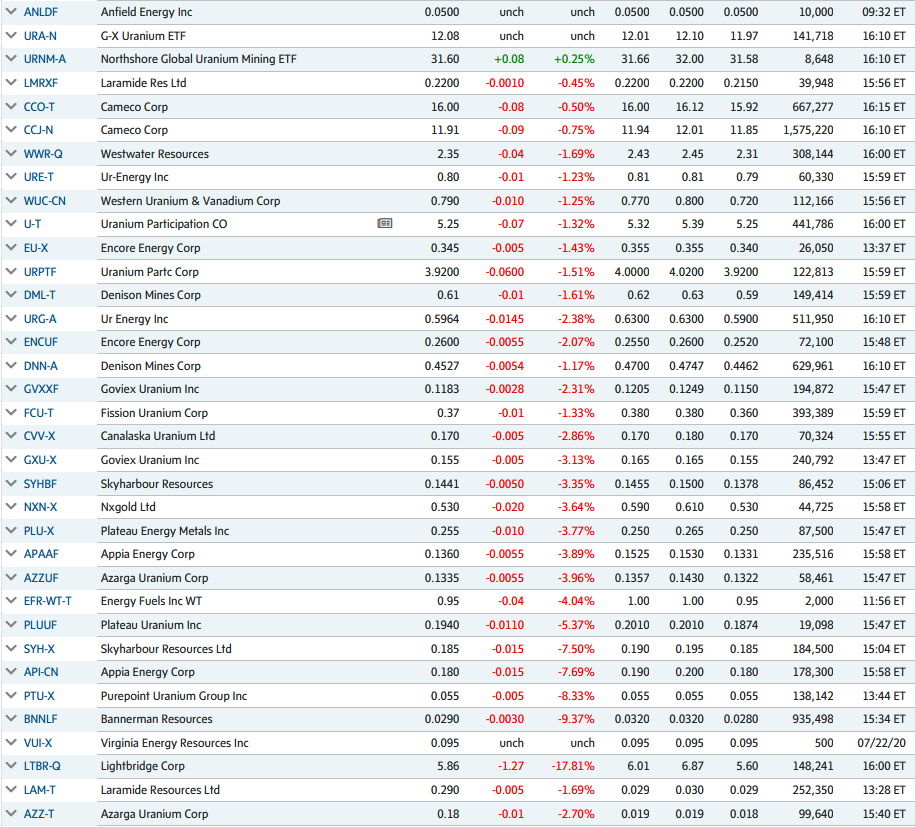Open the ENCUF ticker link
915x827 pixels.
(41, 342)
